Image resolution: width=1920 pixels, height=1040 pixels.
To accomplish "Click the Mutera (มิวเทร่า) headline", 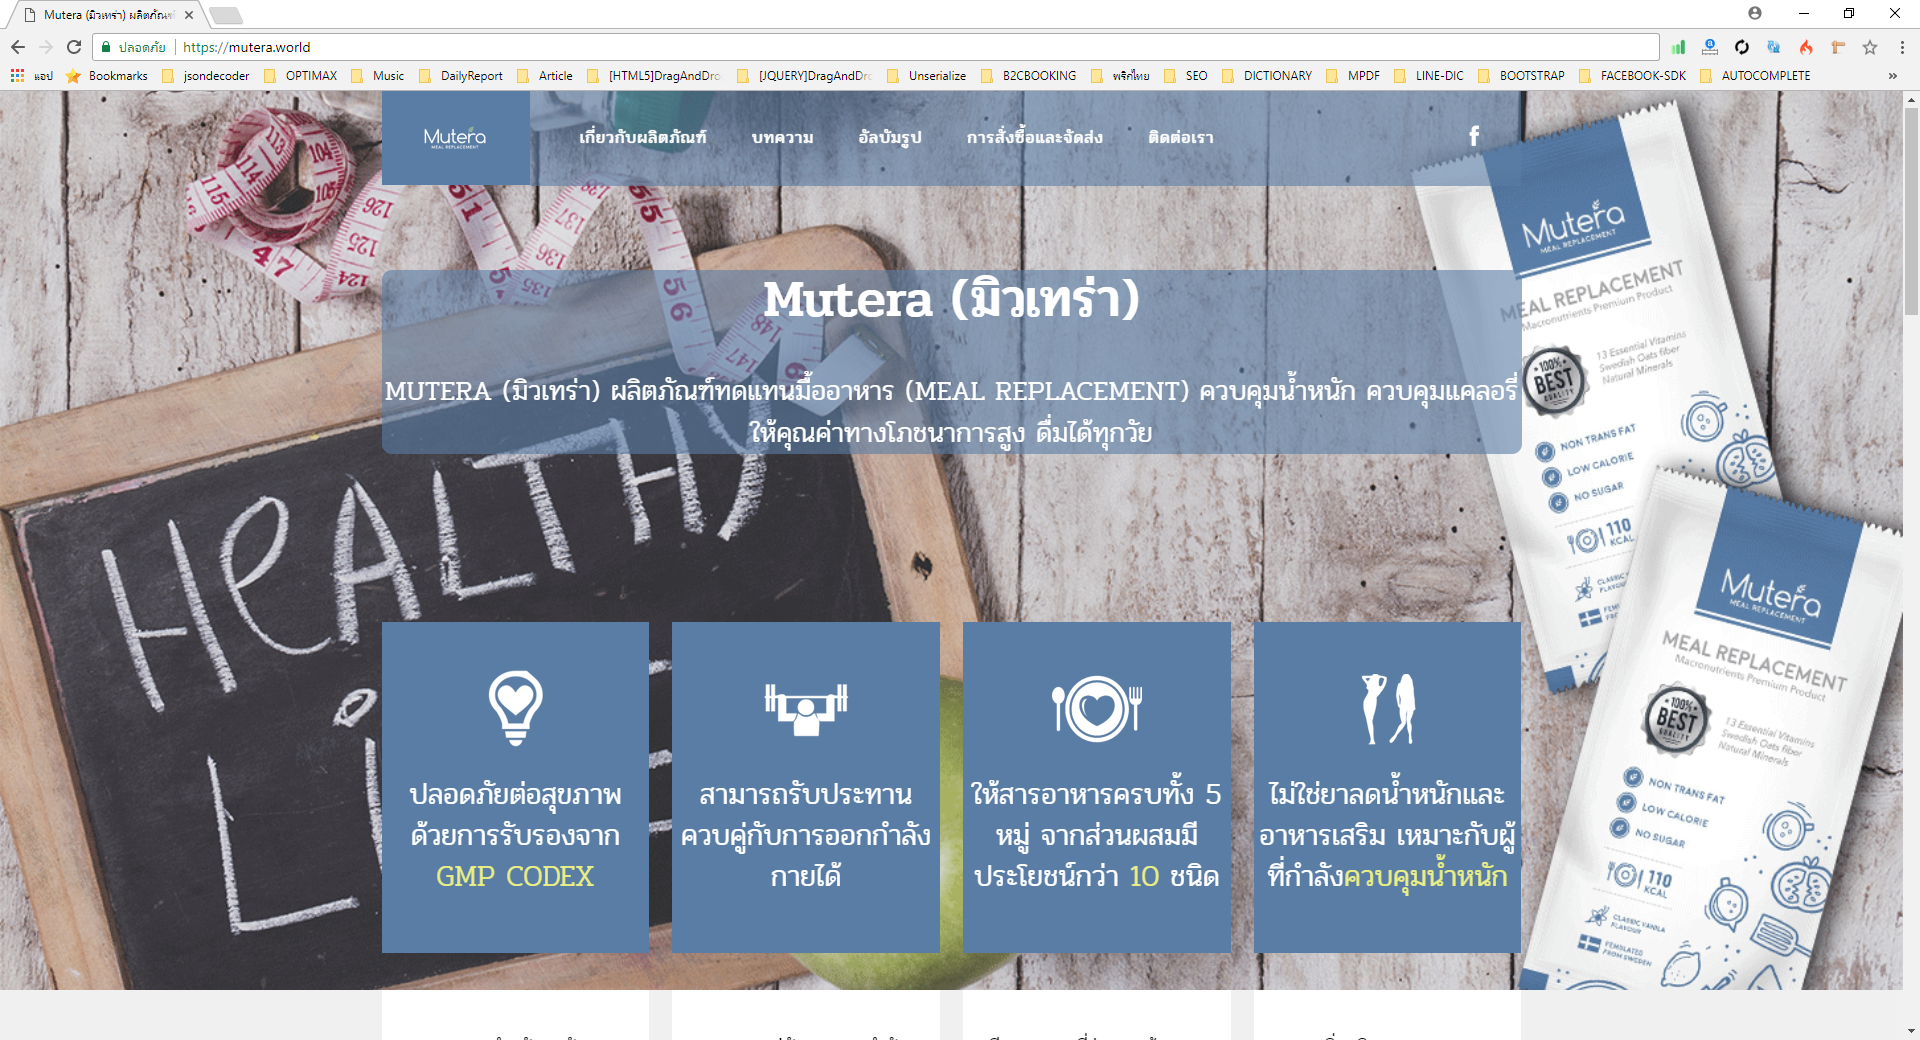I will (x=952, y=299).
